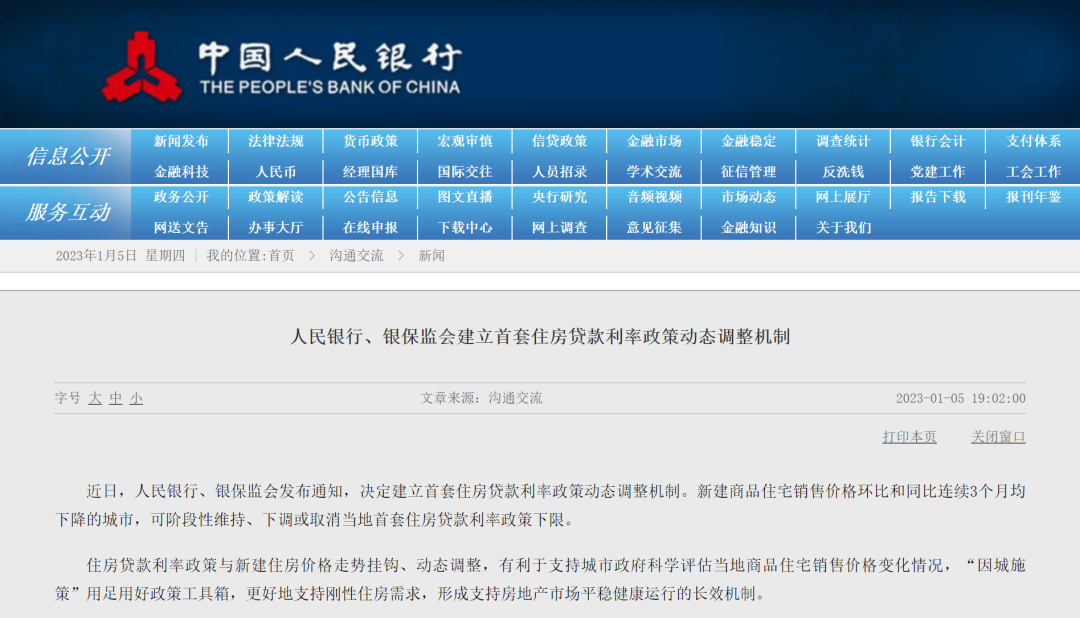Open 央行研究 navigation item

point(559,197)
